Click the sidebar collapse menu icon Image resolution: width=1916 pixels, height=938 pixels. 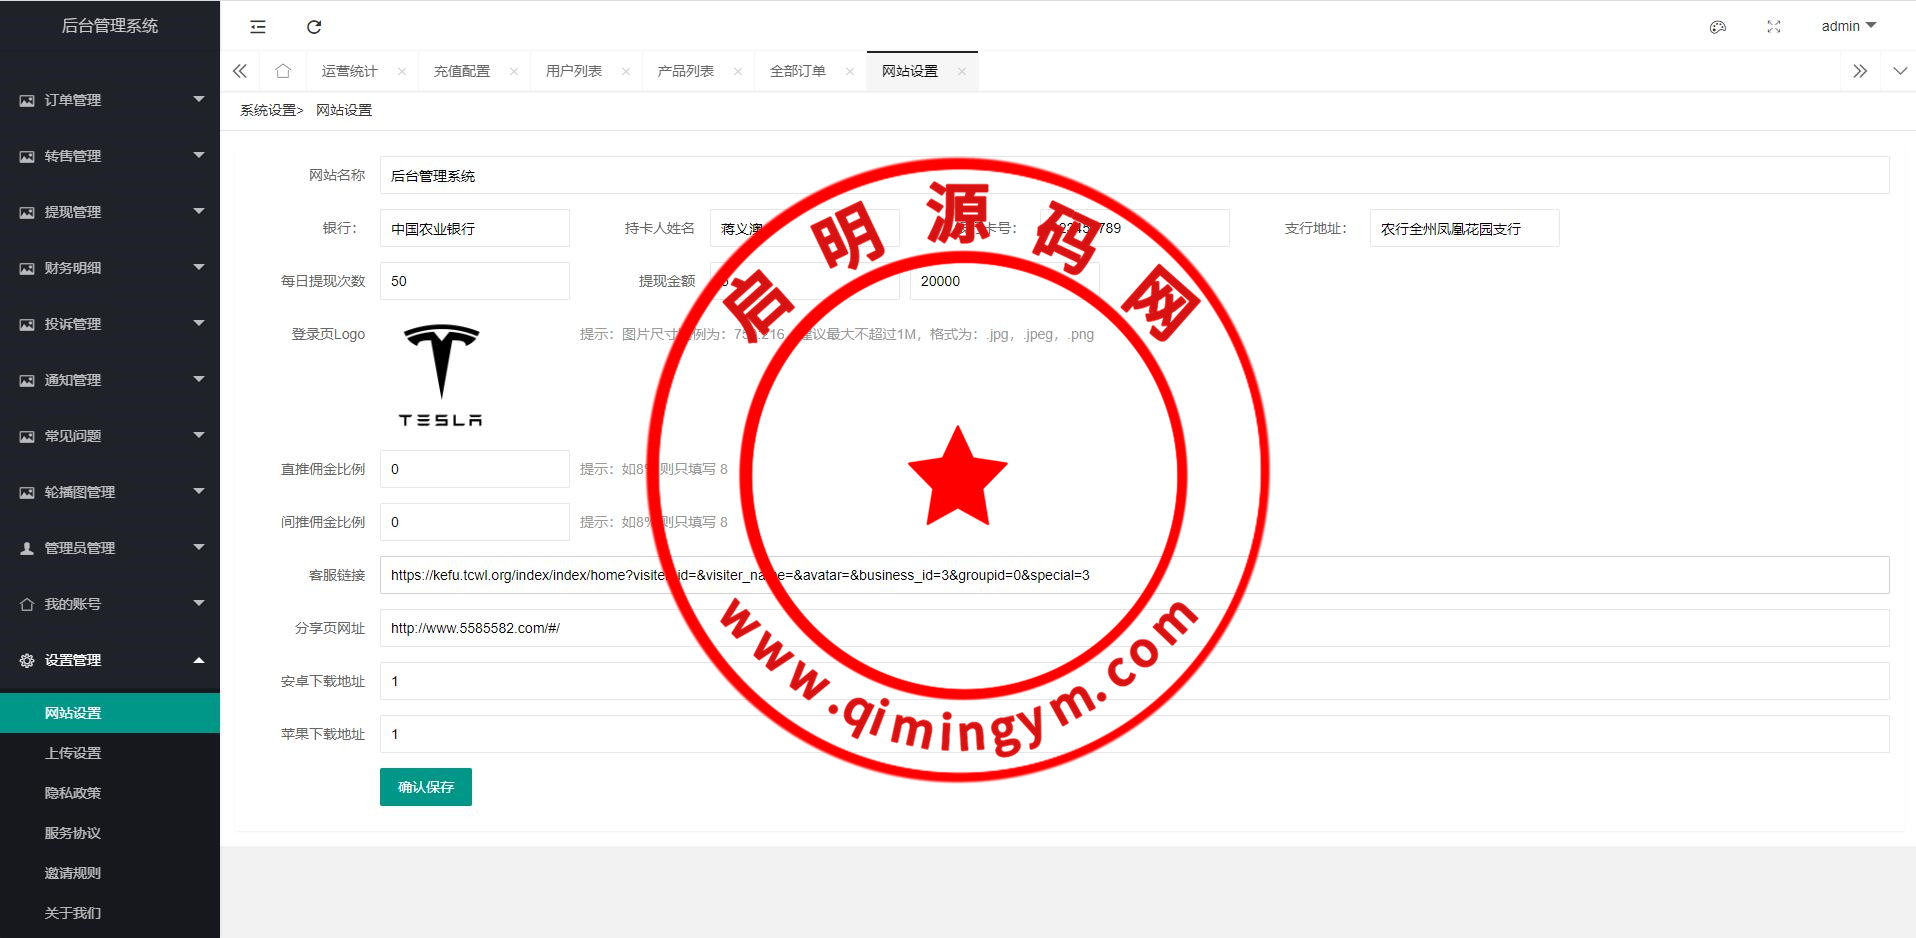click(258, 27)
